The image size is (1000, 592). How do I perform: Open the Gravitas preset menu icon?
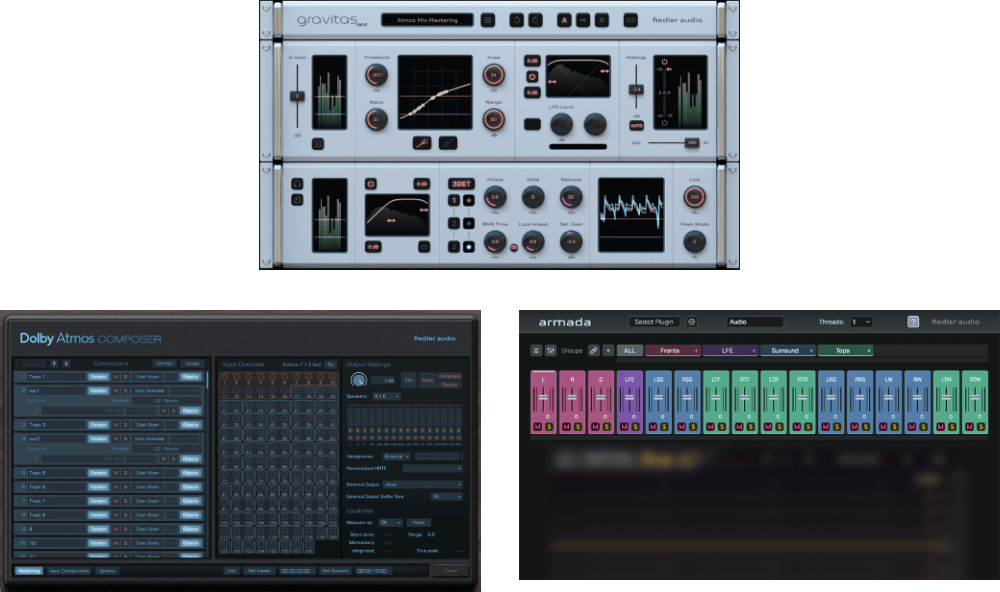click(488, 20)
